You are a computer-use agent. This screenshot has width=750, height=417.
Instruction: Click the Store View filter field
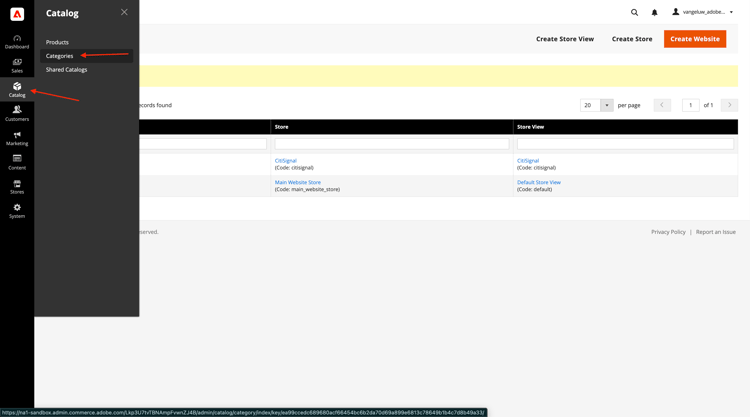click(x=625, y=143)
